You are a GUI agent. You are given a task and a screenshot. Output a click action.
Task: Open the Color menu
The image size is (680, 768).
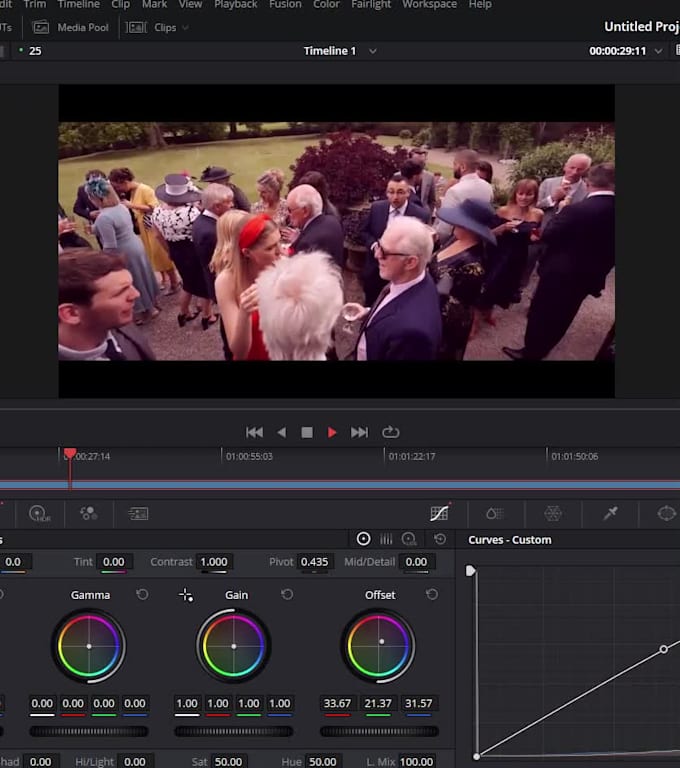(326, 4)
